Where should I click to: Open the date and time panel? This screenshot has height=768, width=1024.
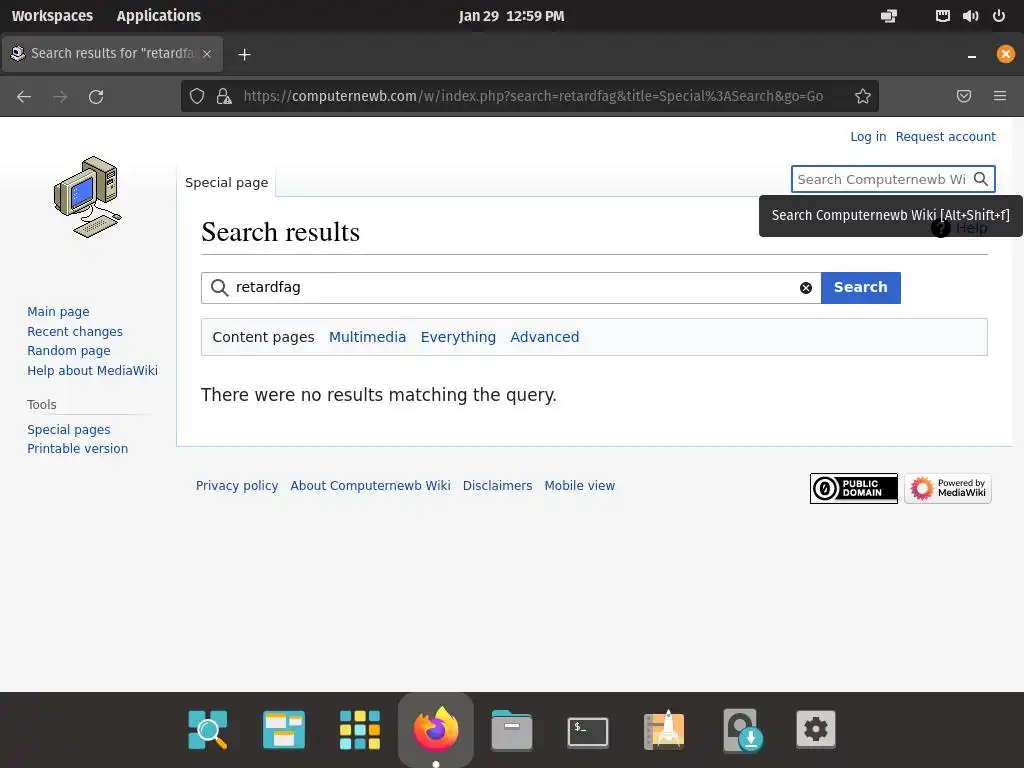[x=511, y=16]
